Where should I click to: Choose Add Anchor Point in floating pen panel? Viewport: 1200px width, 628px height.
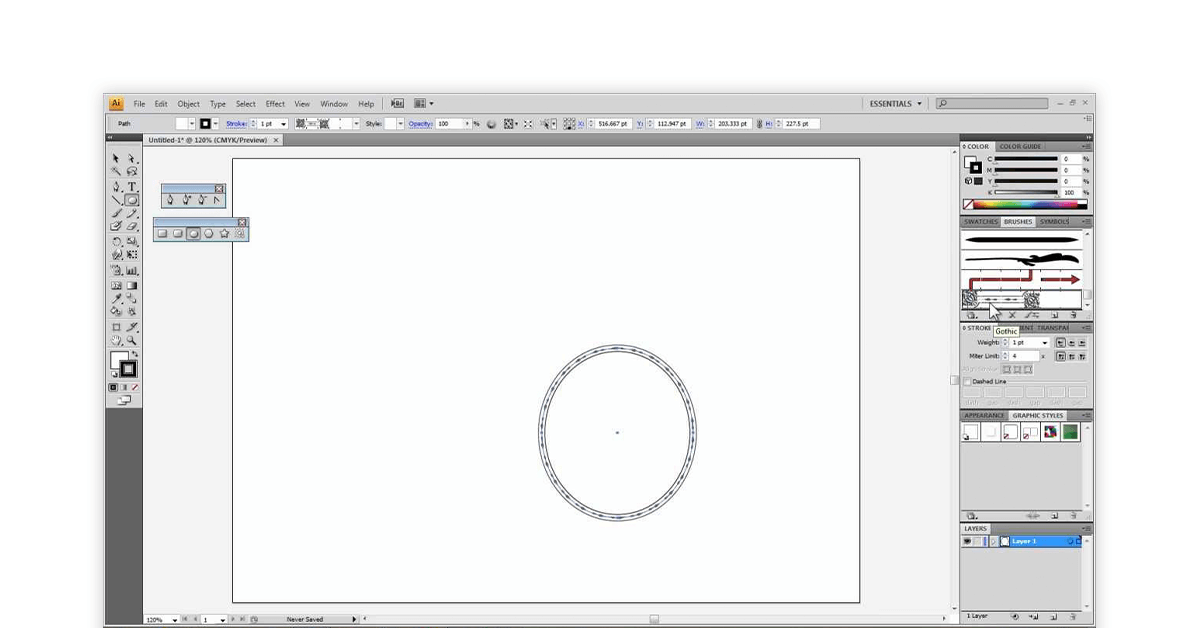(x=186, y=200)
